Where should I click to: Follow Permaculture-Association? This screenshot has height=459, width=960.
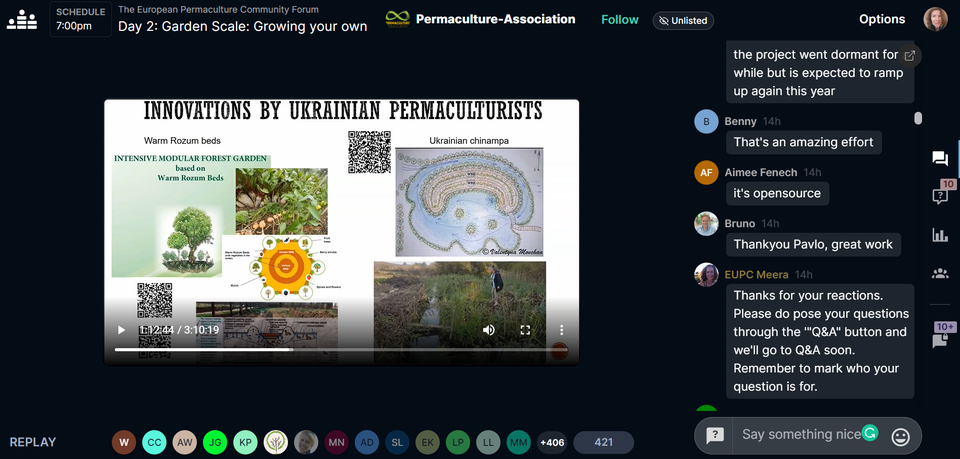click(x=620, y=19)
